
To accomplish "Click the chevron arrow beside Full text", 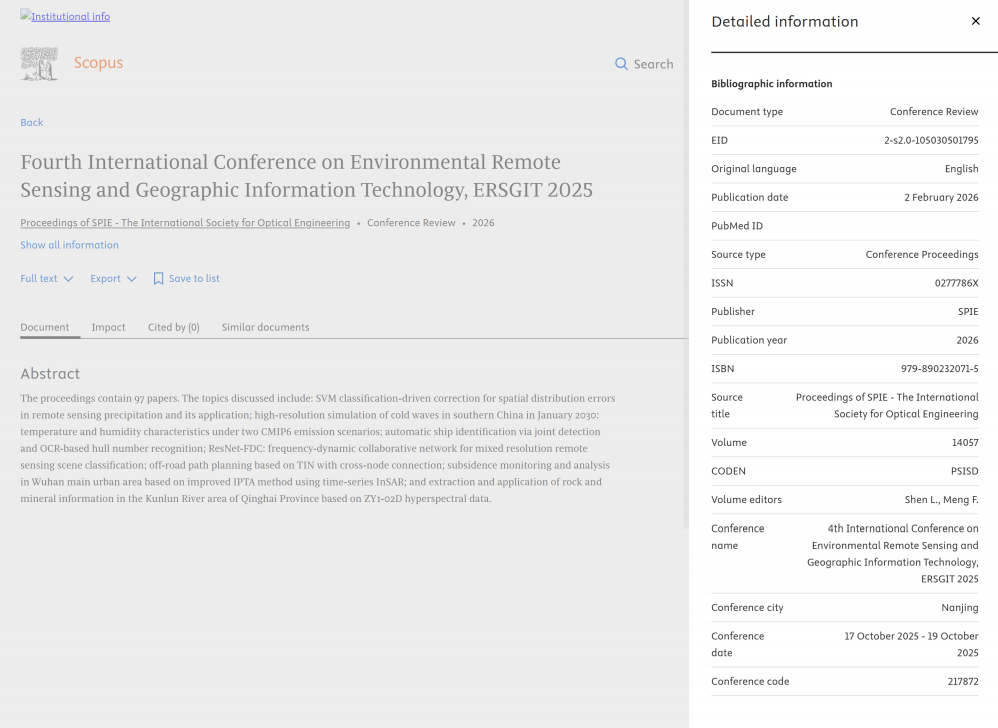I will pos(69,279).
